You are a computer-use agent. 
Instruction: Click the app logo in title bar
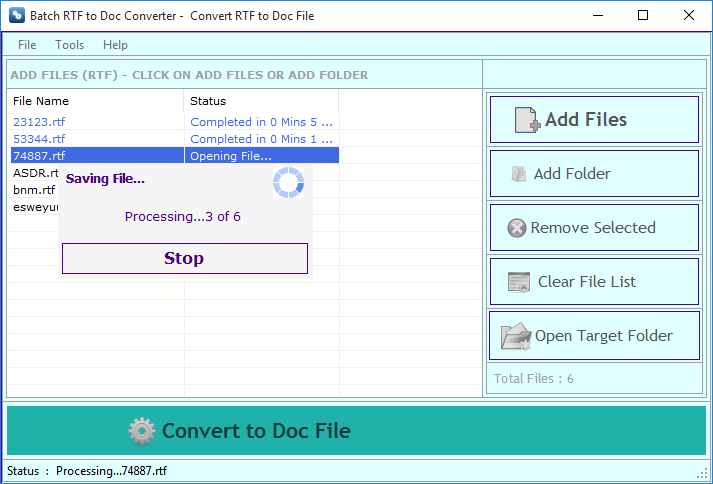(16, 15)
